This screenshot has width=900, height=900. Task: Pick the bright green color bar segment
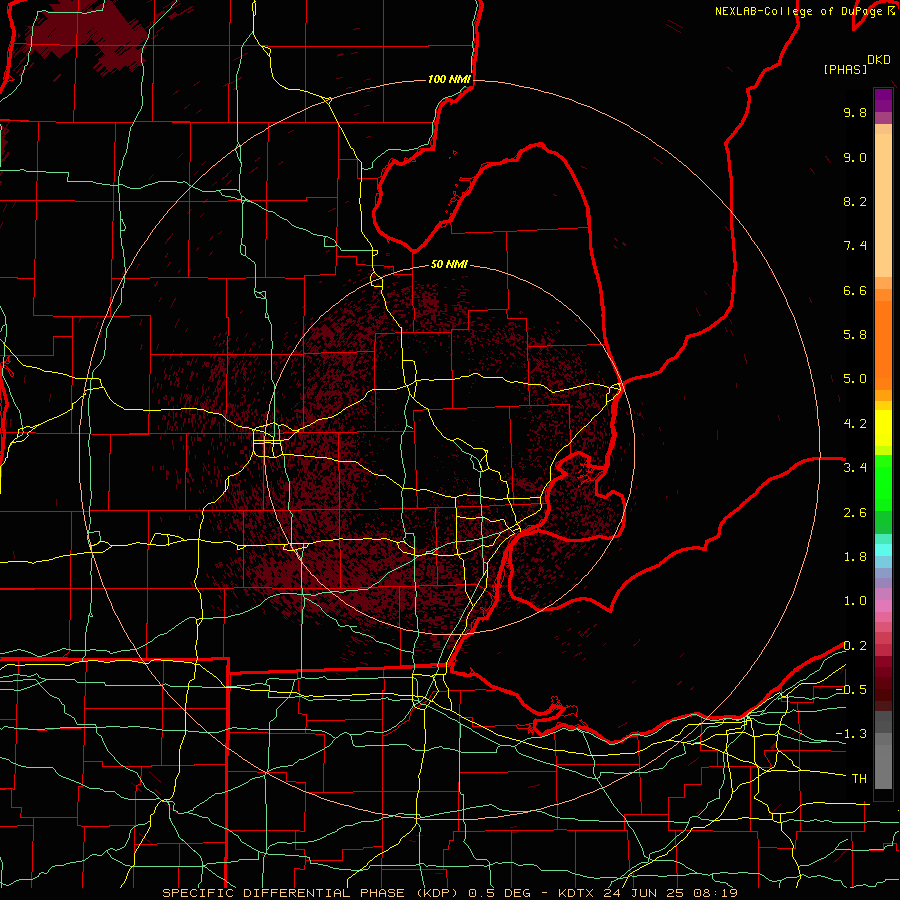(x=883, y=482)
